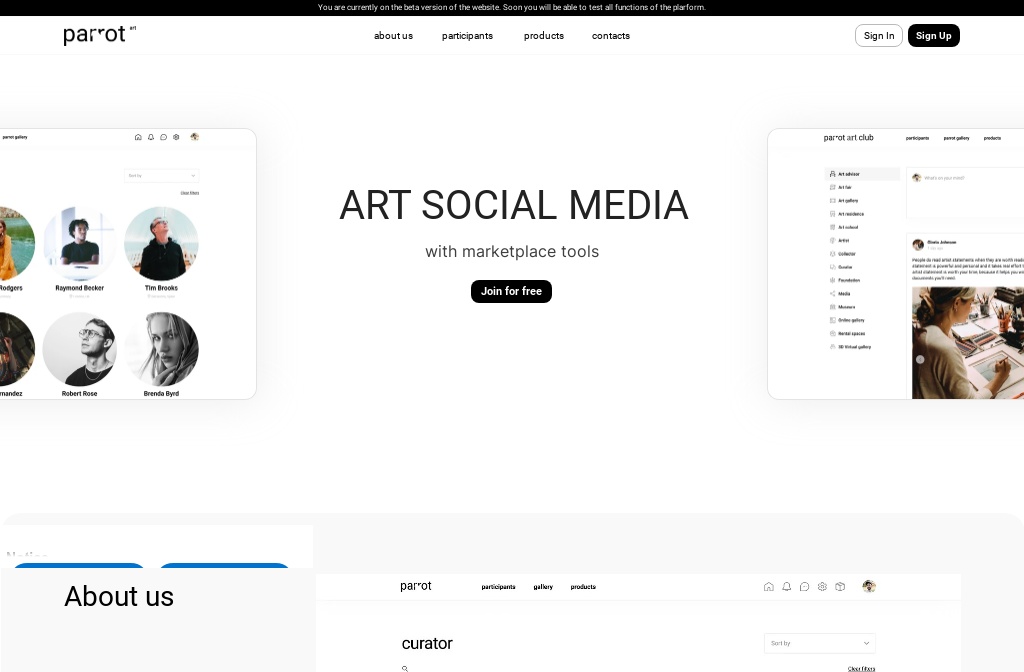The height and width of the screenshot is (672, 1024).
Task: Click the magnifier search icon below the curator heading
Action: [405, 668]
